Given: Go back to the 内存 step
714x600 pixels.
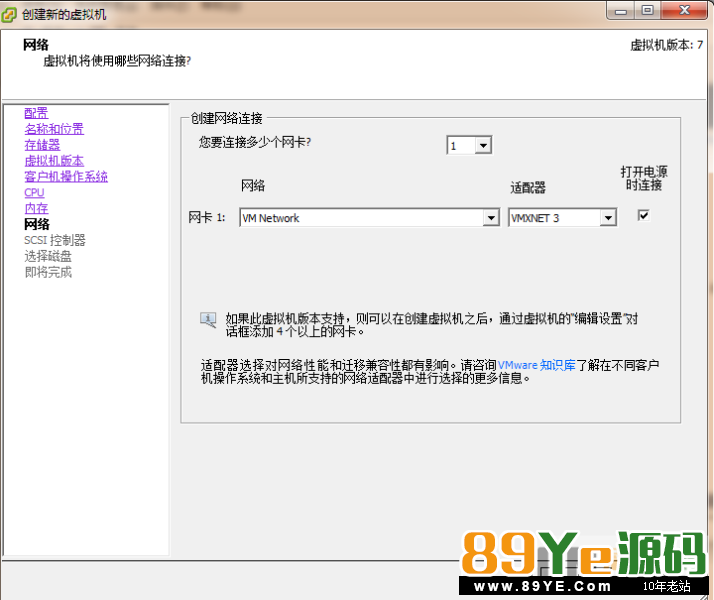Looking at the screenshot, I should pos(36,208).
